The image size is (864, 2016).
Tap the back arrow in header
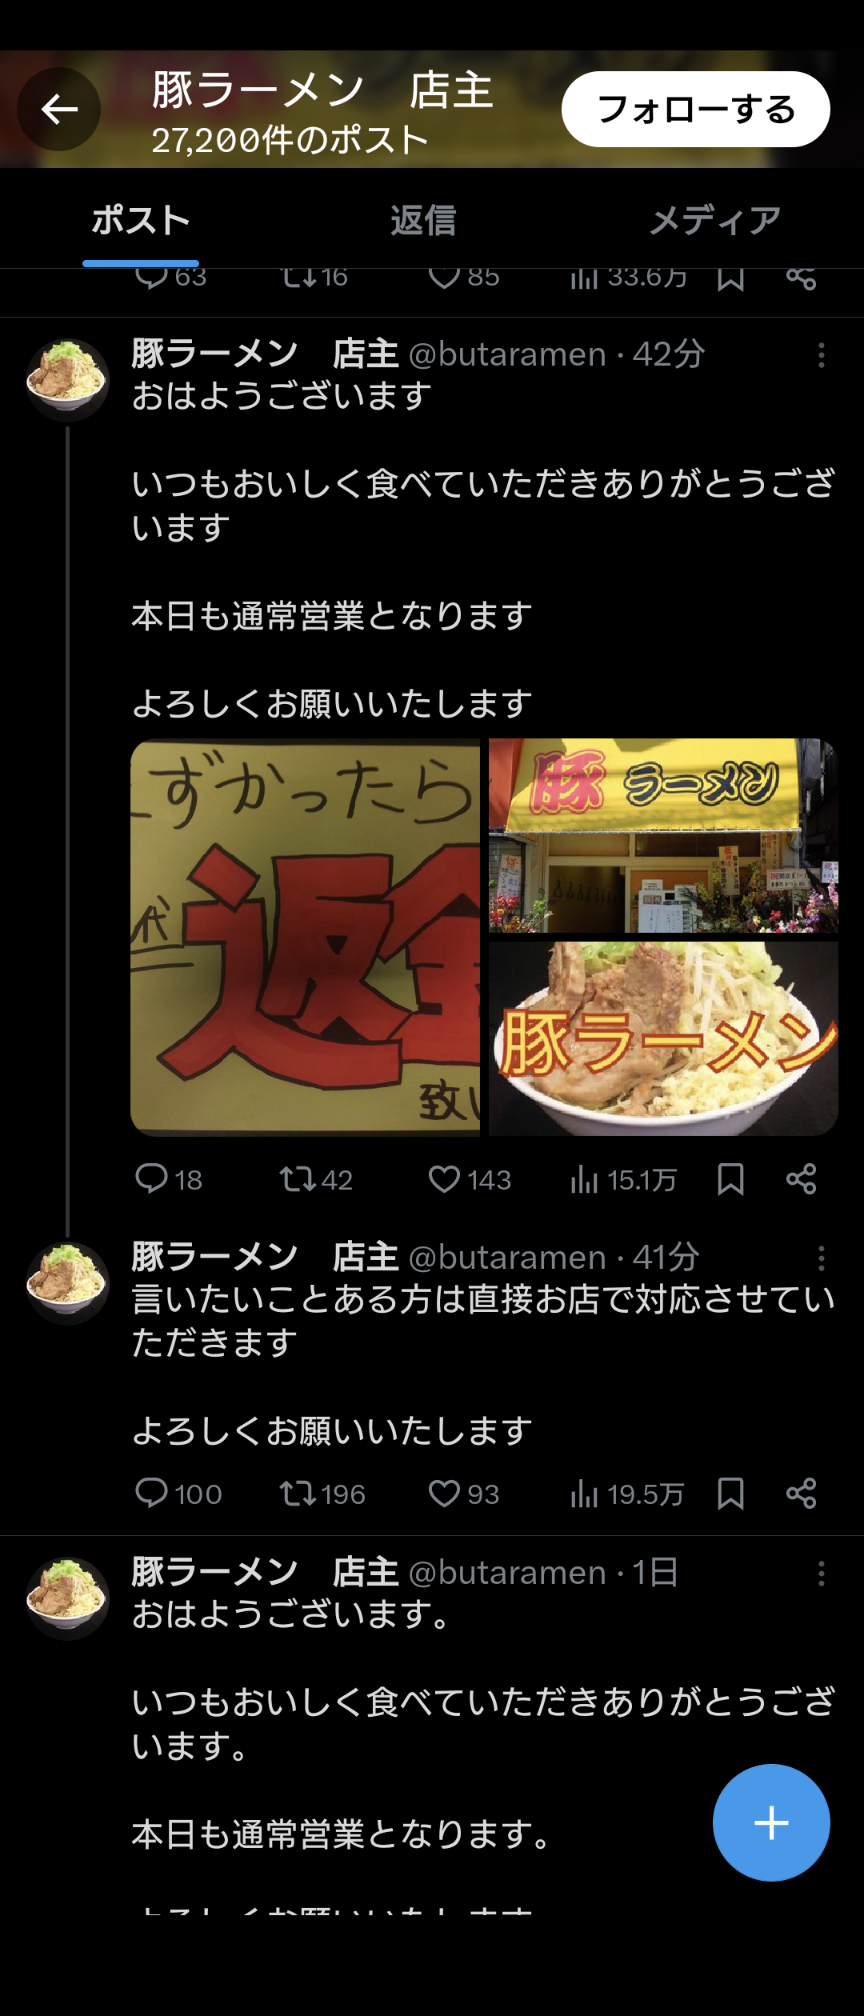click(59, 109)
